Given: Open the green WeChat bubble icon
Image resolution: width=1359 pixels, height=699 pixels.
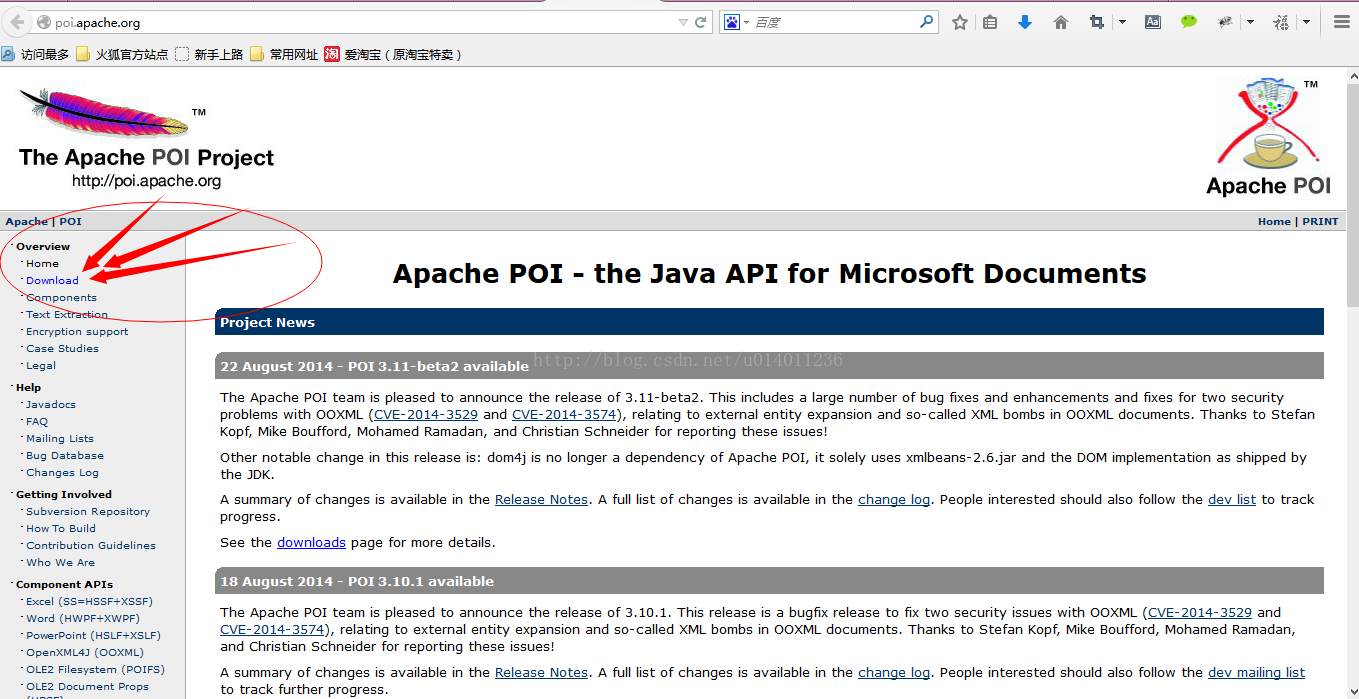Looking at the screenshot, I should tap(1188, 21).
